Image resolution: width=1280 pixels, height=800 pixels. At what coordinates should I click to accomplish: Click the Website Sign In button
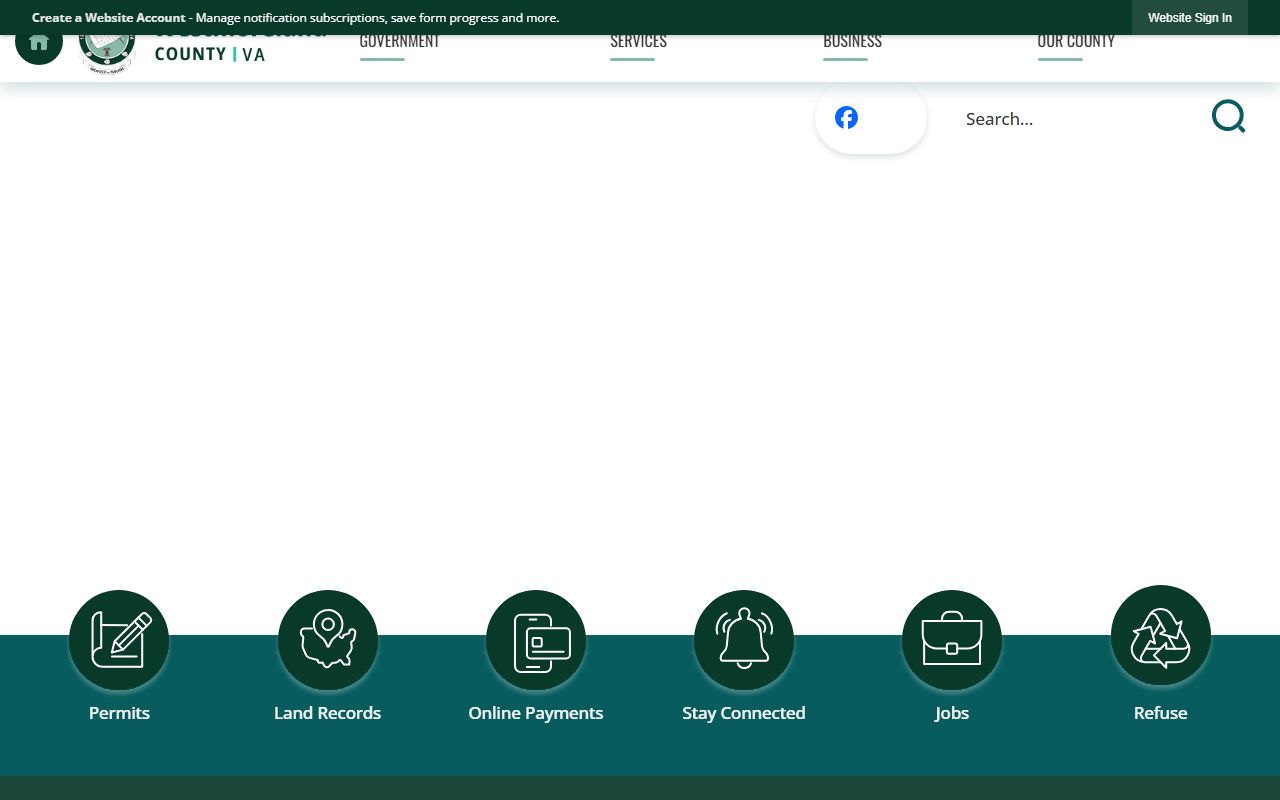pyautogui.click(x=1189, y=18)
